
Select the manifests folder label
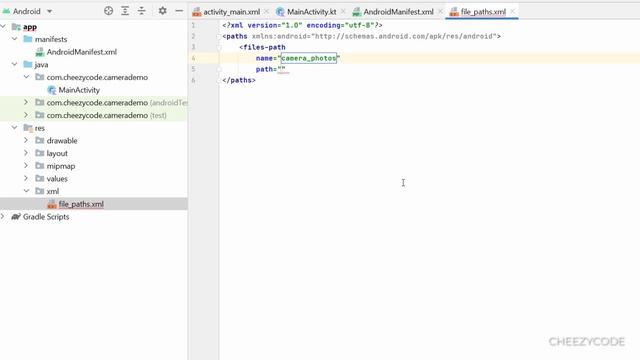[x=51, y=39]
